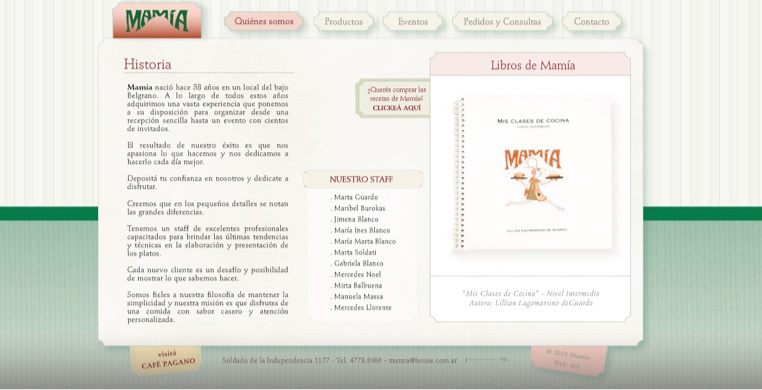Viewport: 762px width, 390px height.
Task: Click the mamia@house.com.ar email address
Action: (423, 361)
